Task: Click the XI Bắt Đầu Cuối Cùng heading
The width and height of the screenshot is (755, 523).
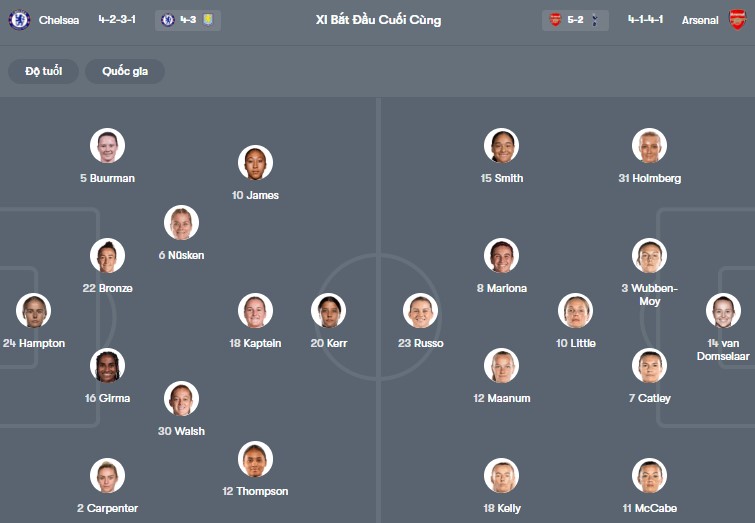Action: point(377,20)
